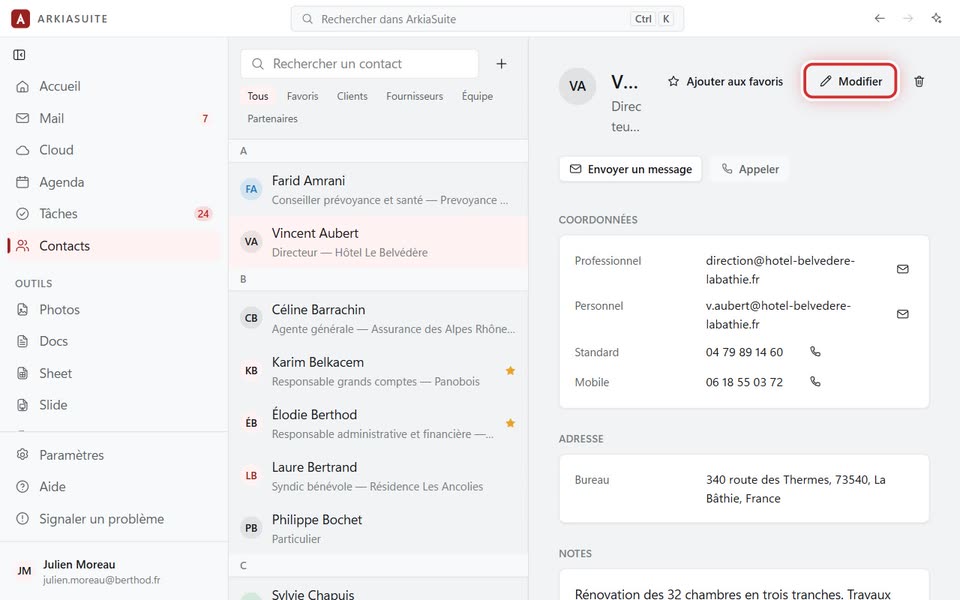Screen dimensions: 960x600
Task: Email the Personnel address via envelope icon
Action: (x=902, y=314)
